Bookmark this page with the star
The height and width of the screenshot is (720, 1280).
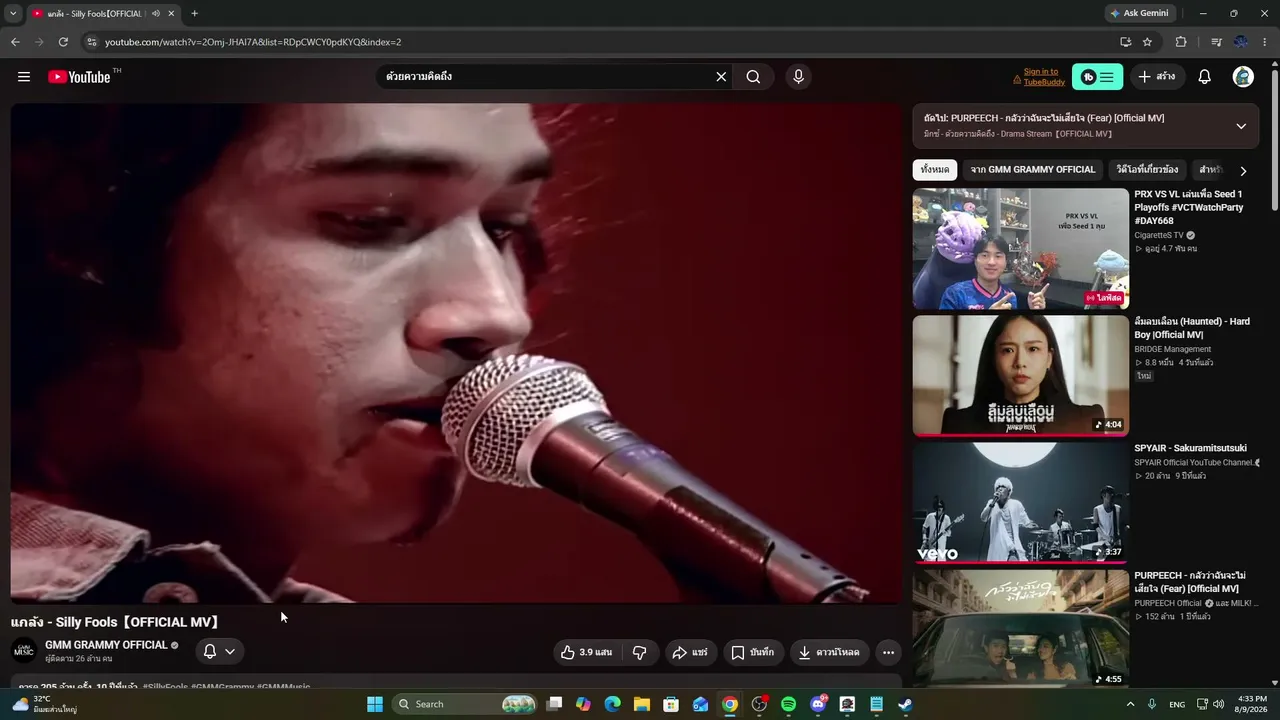tap(1147, 42)
